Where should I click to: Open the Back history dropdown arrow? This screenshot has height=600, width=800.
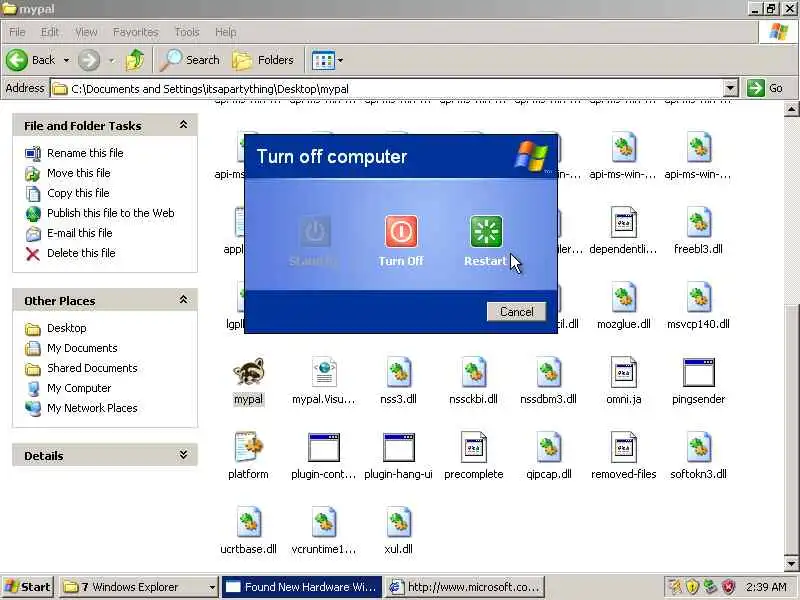point(66,60)
